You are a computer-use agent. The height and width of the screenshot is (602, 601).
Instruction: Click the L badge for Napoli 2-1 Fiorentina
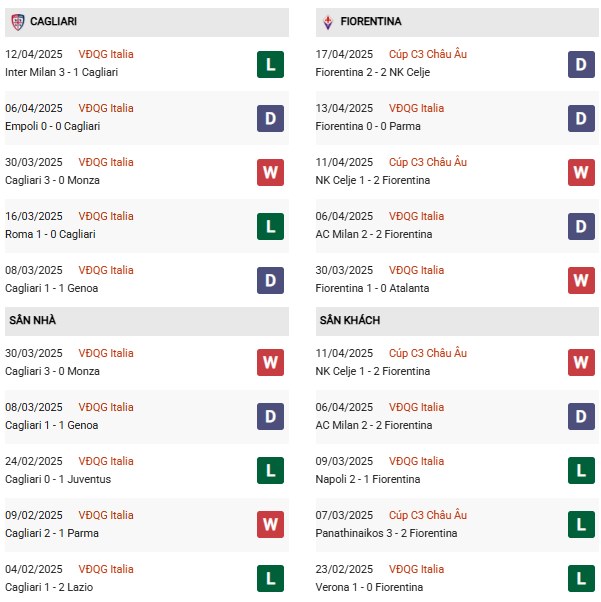point(581,471)
